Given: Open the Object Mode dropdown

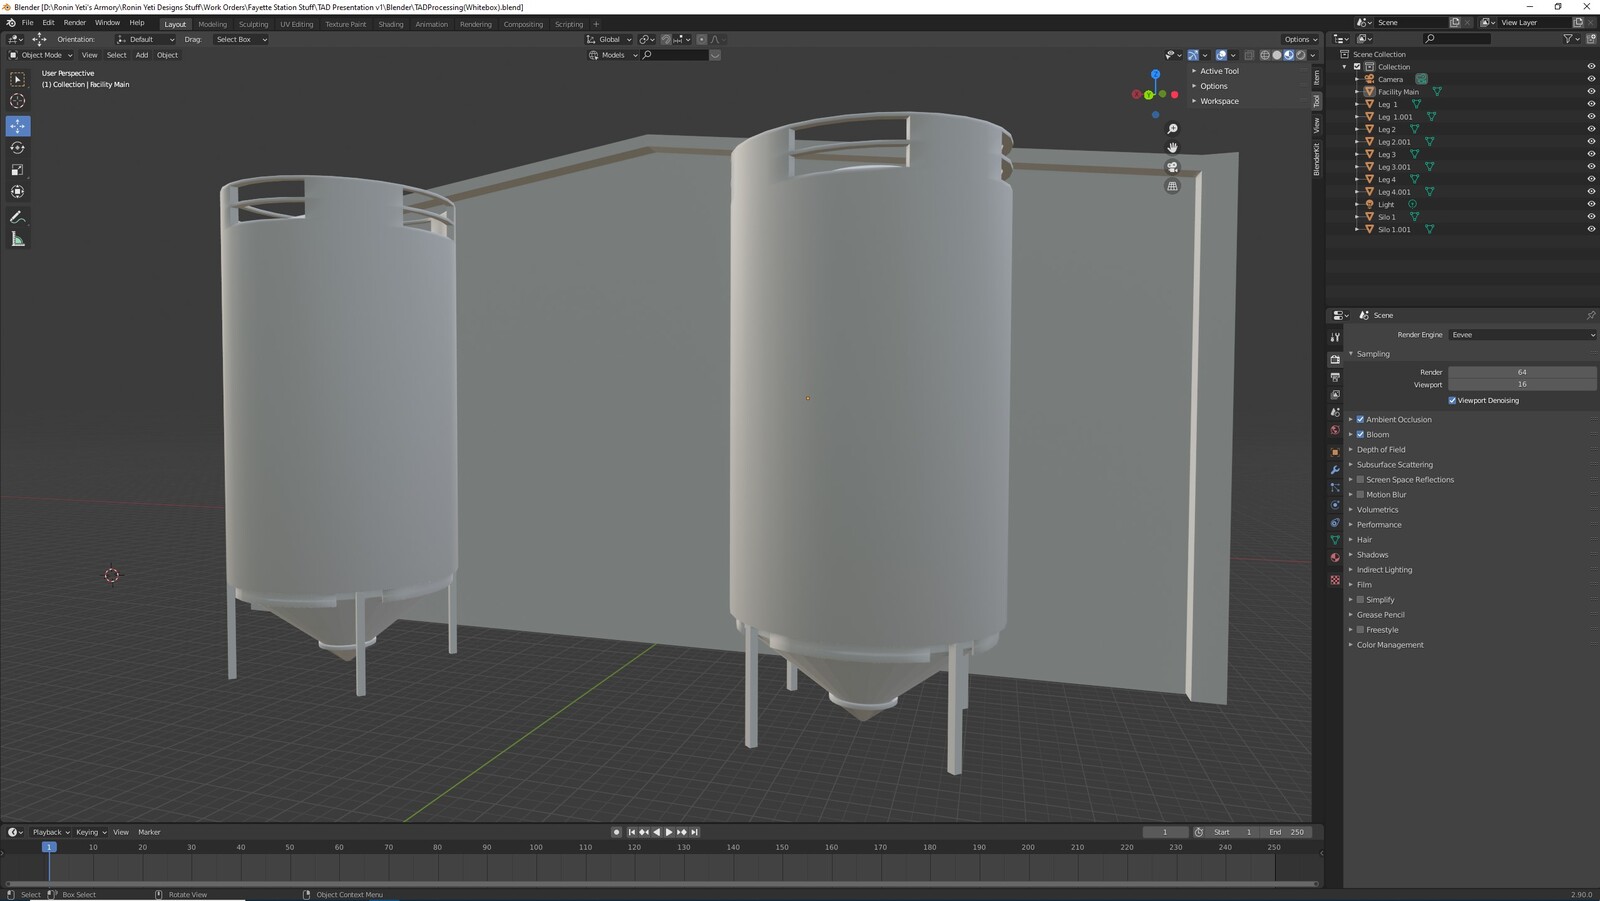Looking at the screenshot, I should 41,55.
